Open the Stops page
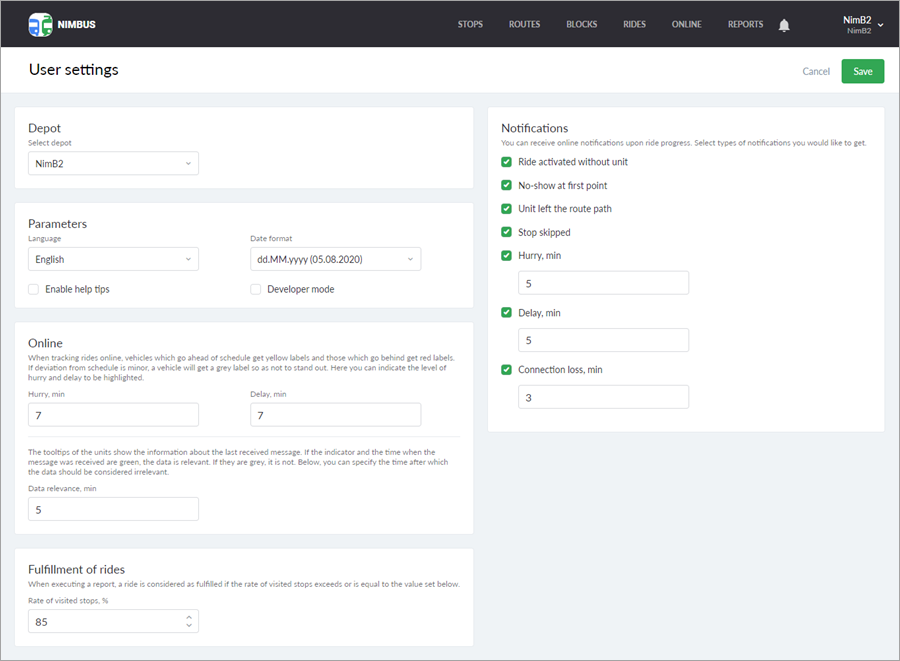The height and width of the screenshot is (661, 900). pos(470,25)
